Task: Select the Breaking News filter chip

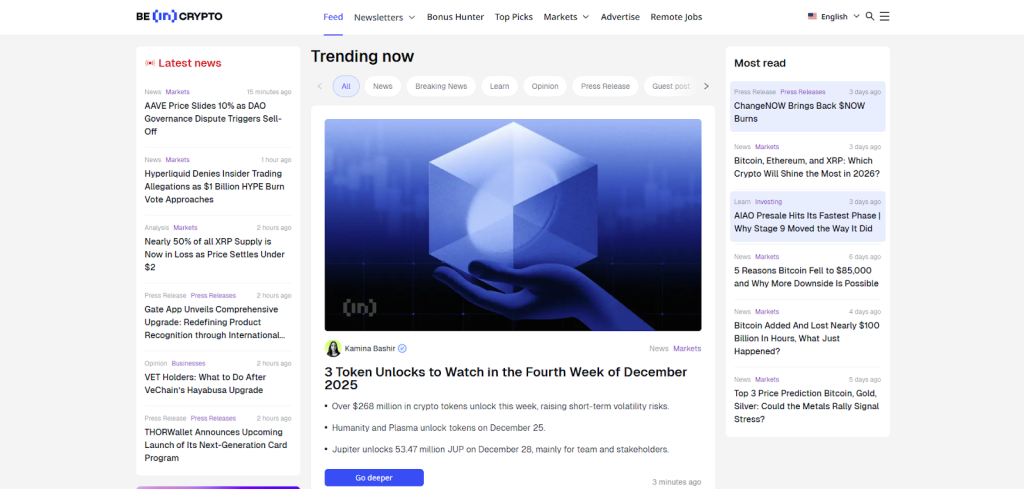Action: click(x=441, y=86)
